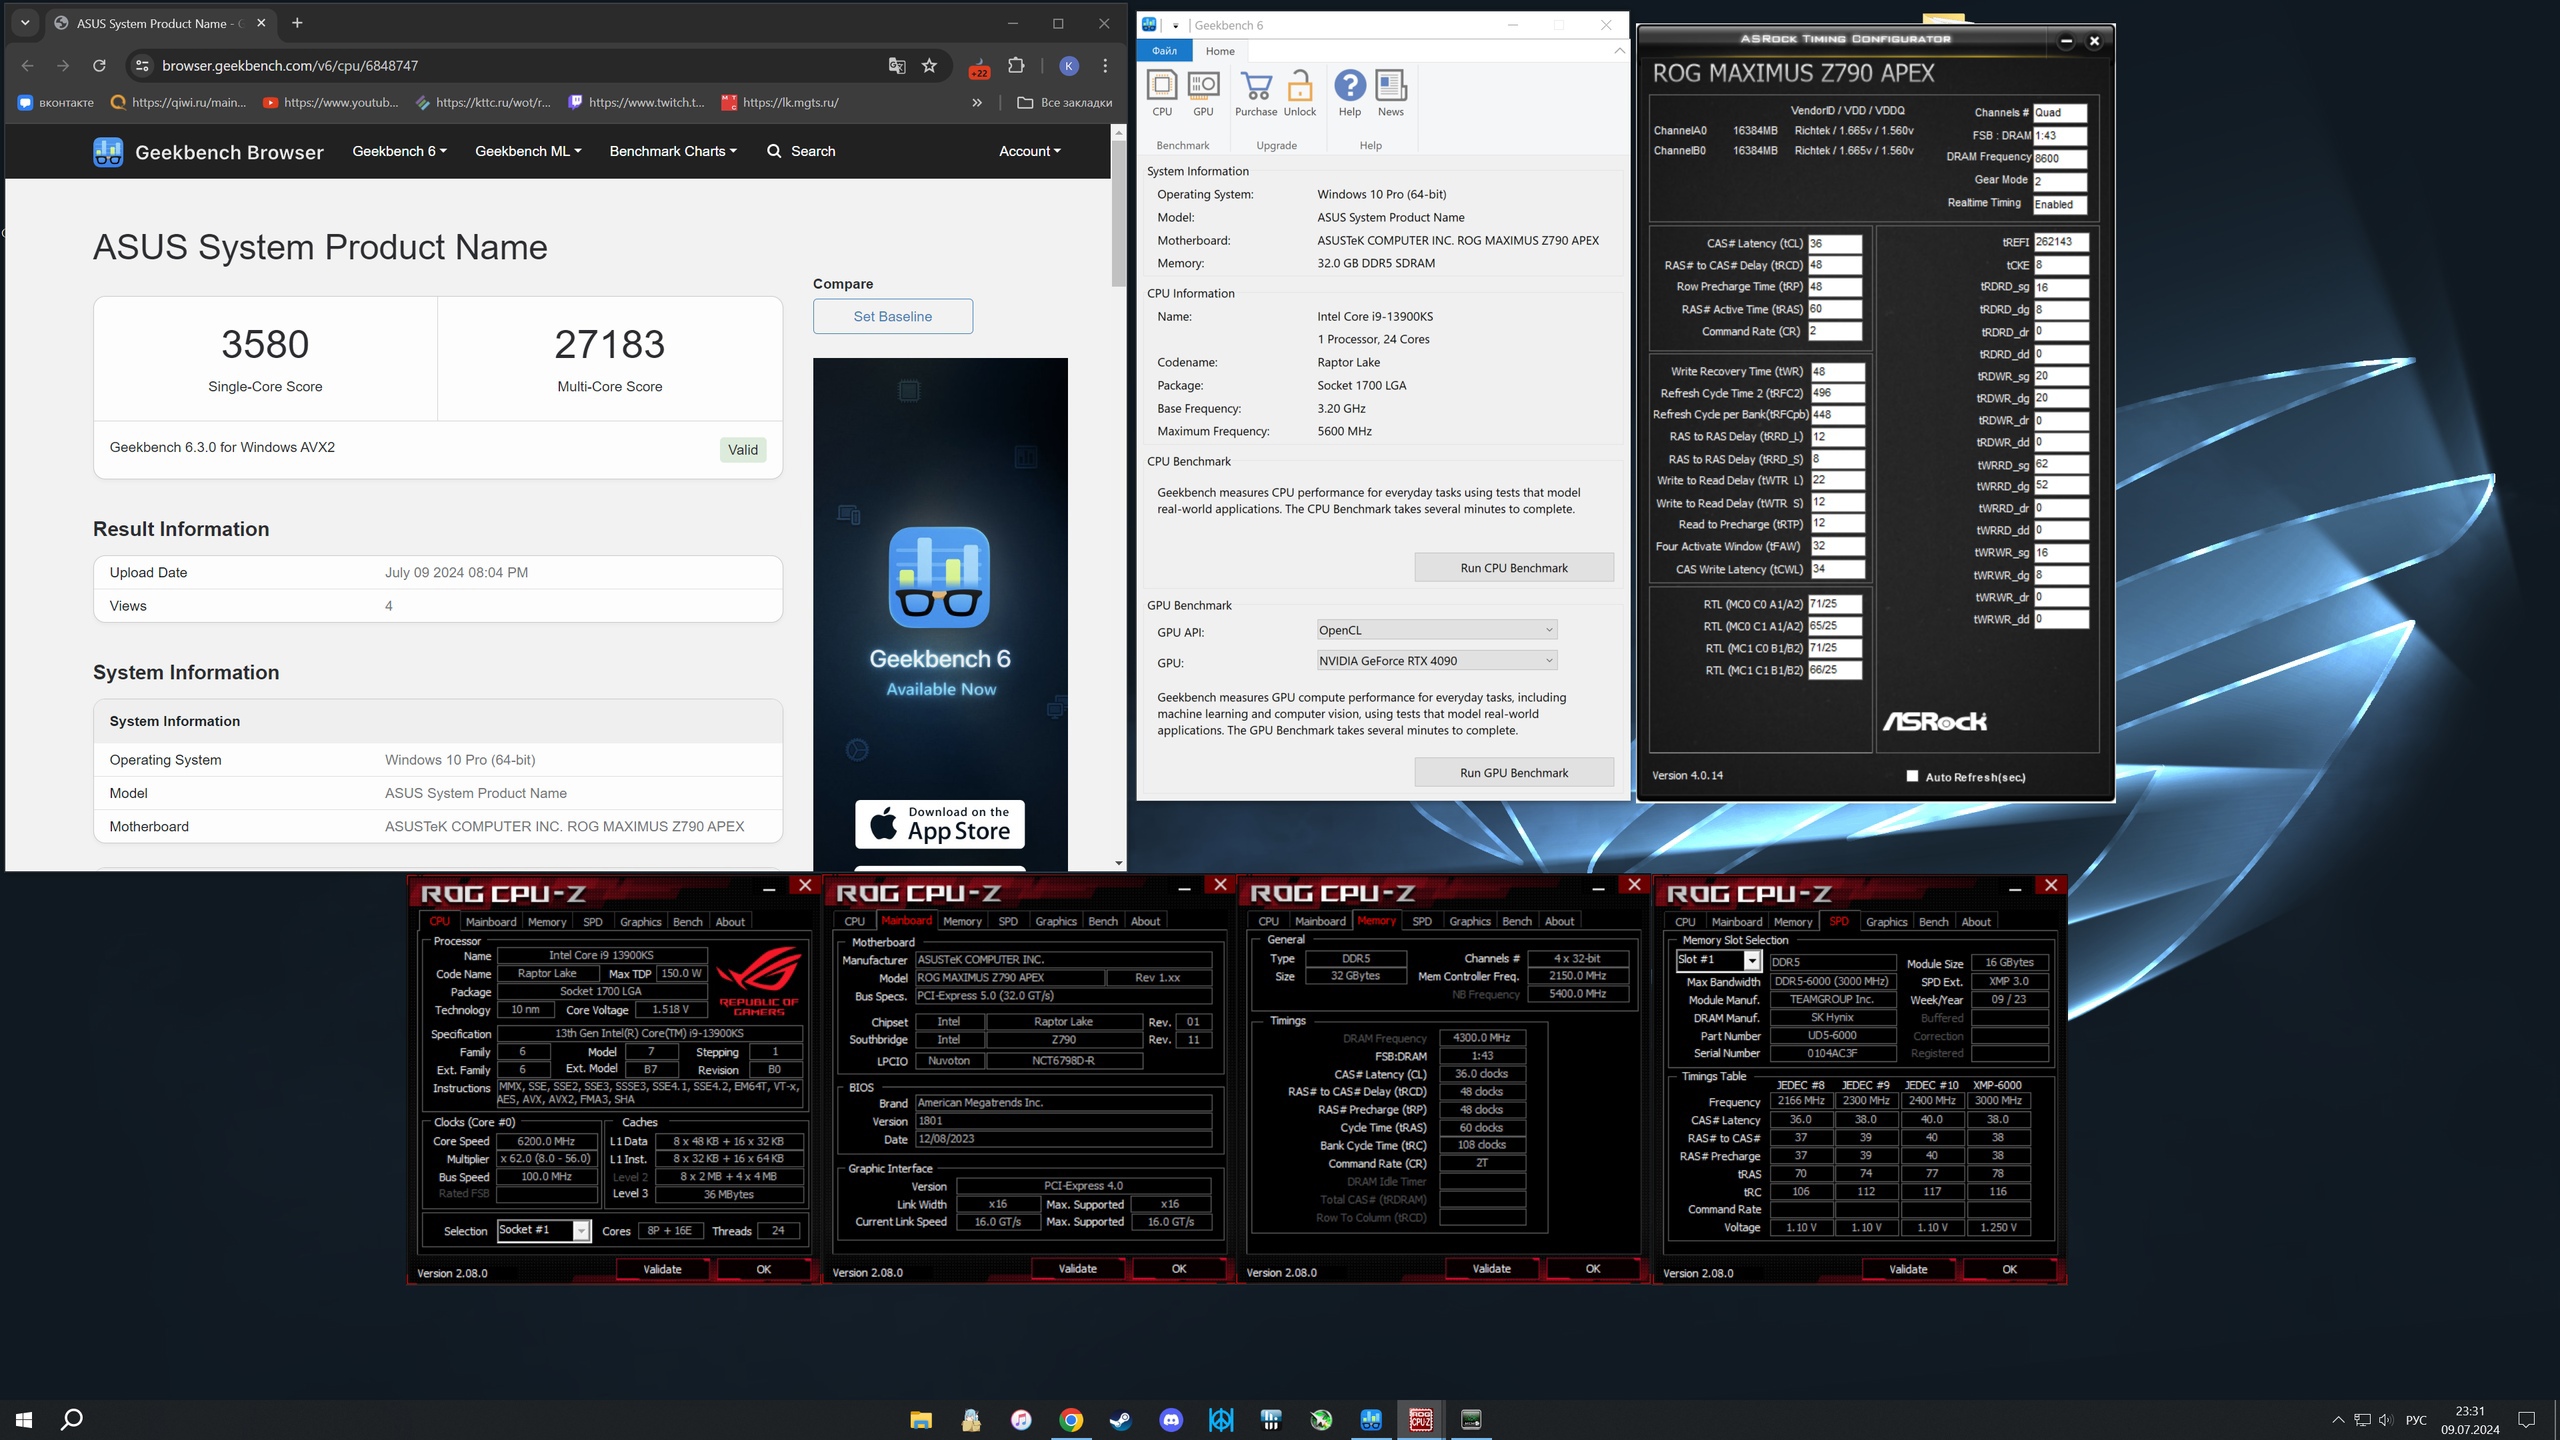
Task: Click the browser page vertical scrollbar thumb
Action: coord(1119,213)
